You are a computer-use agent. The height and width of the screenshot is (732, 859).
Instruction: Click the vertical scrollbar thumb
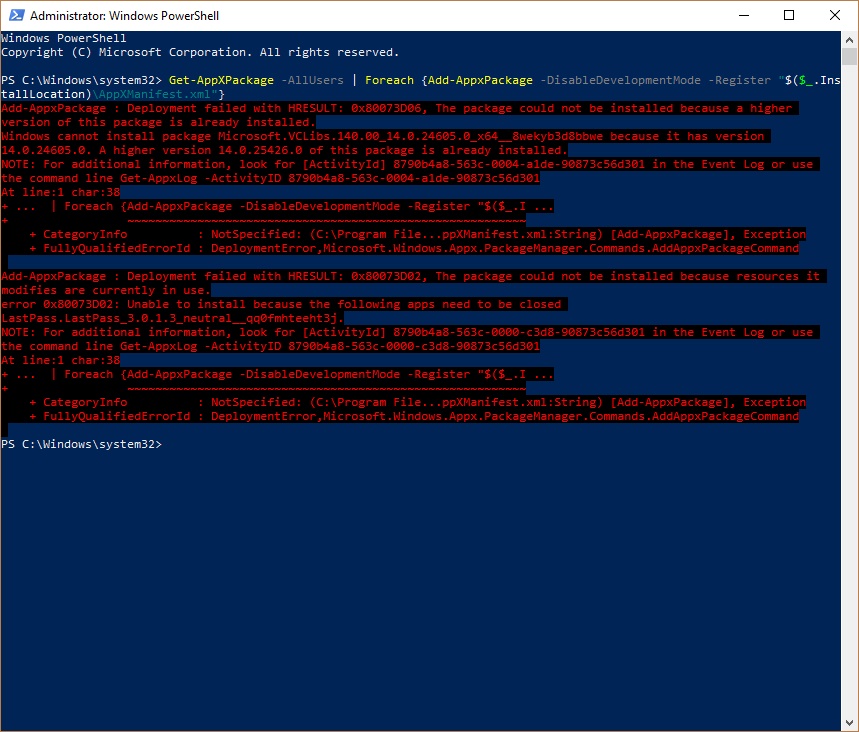(x=849, y=56)
